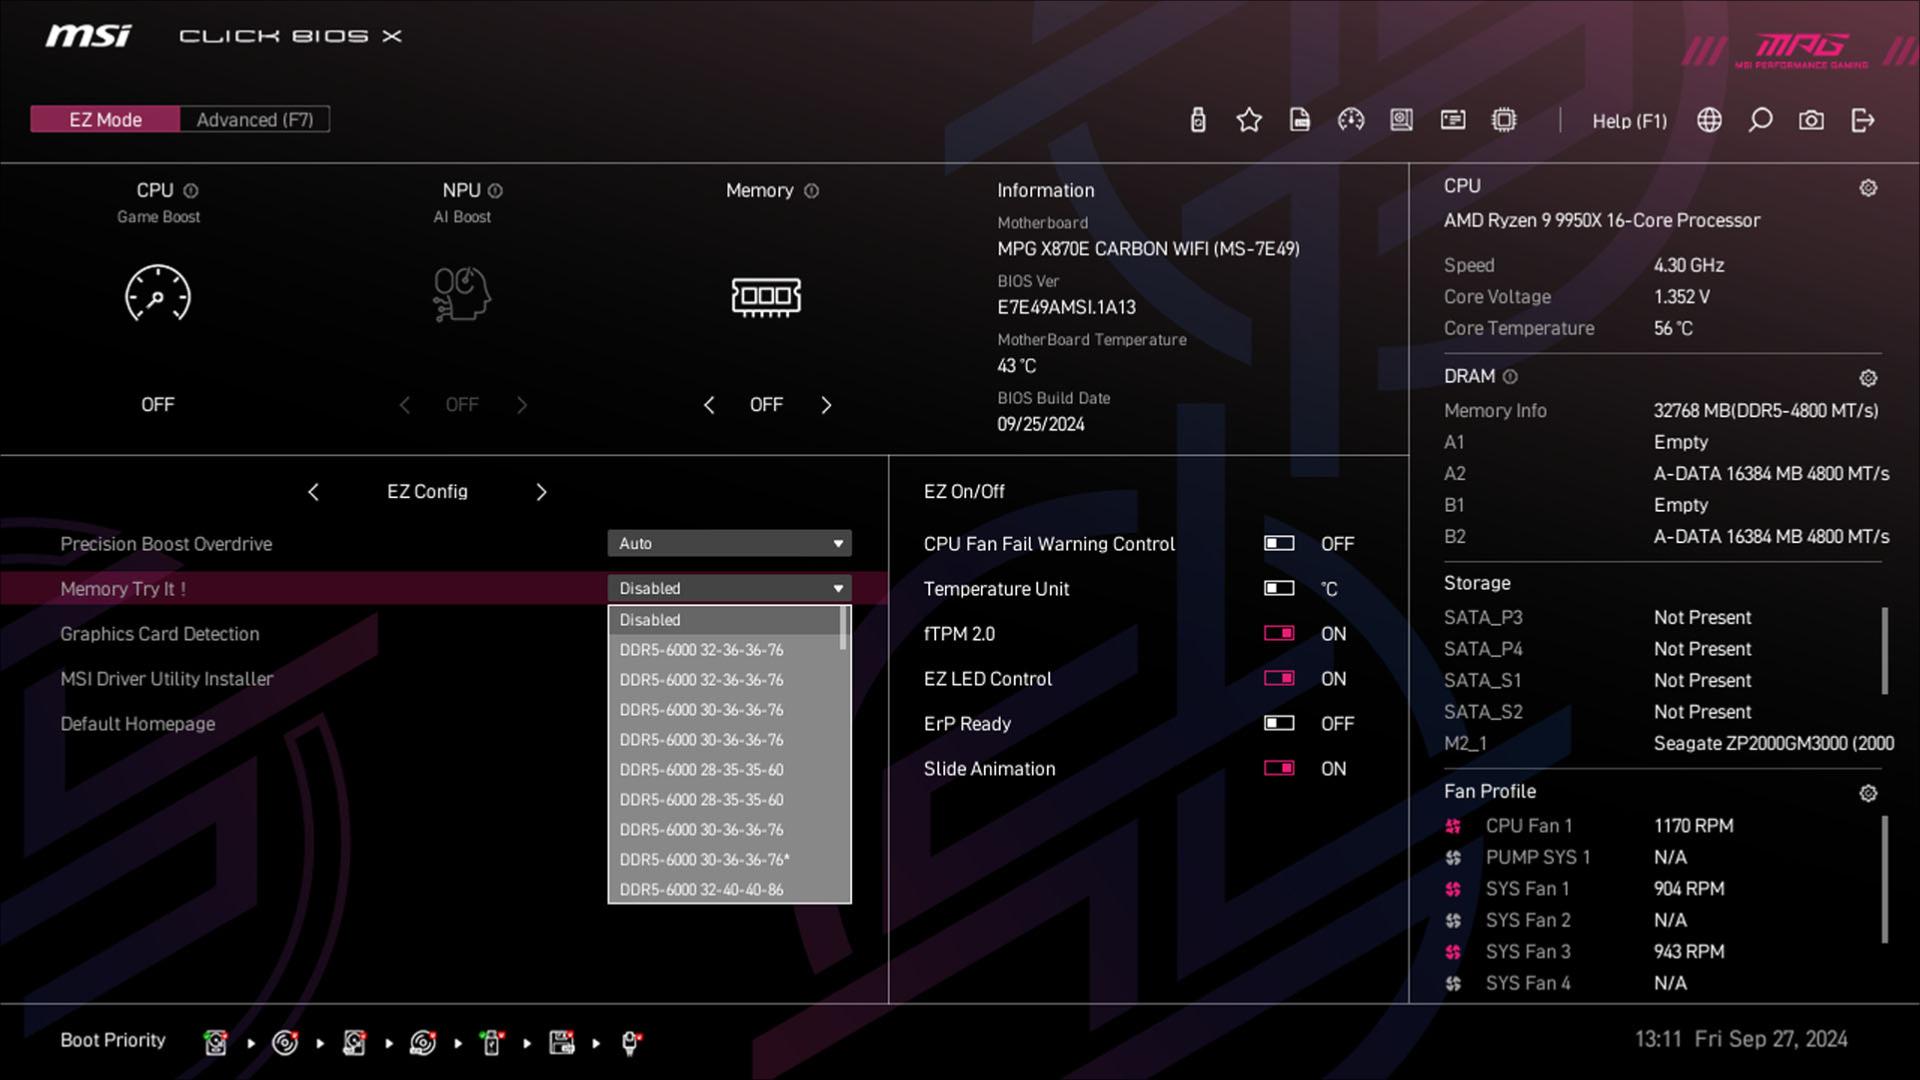Open the board explorer card icon
Image resolution: width=1920 pixels, height=1080 pixels.
pos(1453,120)
